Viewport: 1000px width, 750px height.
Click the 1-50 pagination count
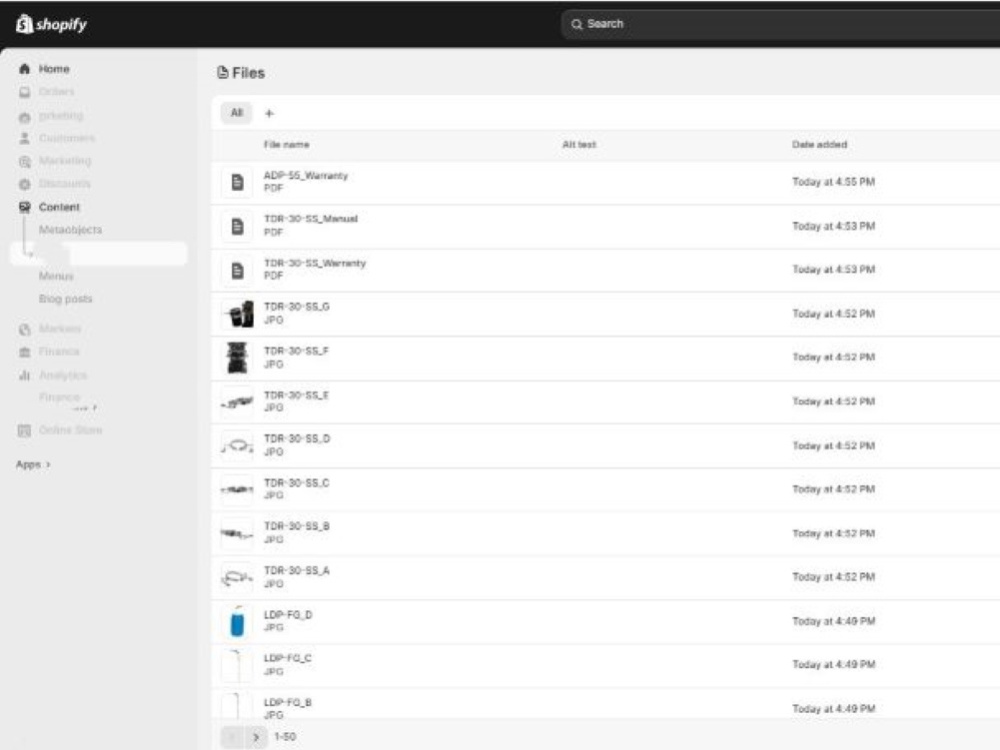pos(285,737)
